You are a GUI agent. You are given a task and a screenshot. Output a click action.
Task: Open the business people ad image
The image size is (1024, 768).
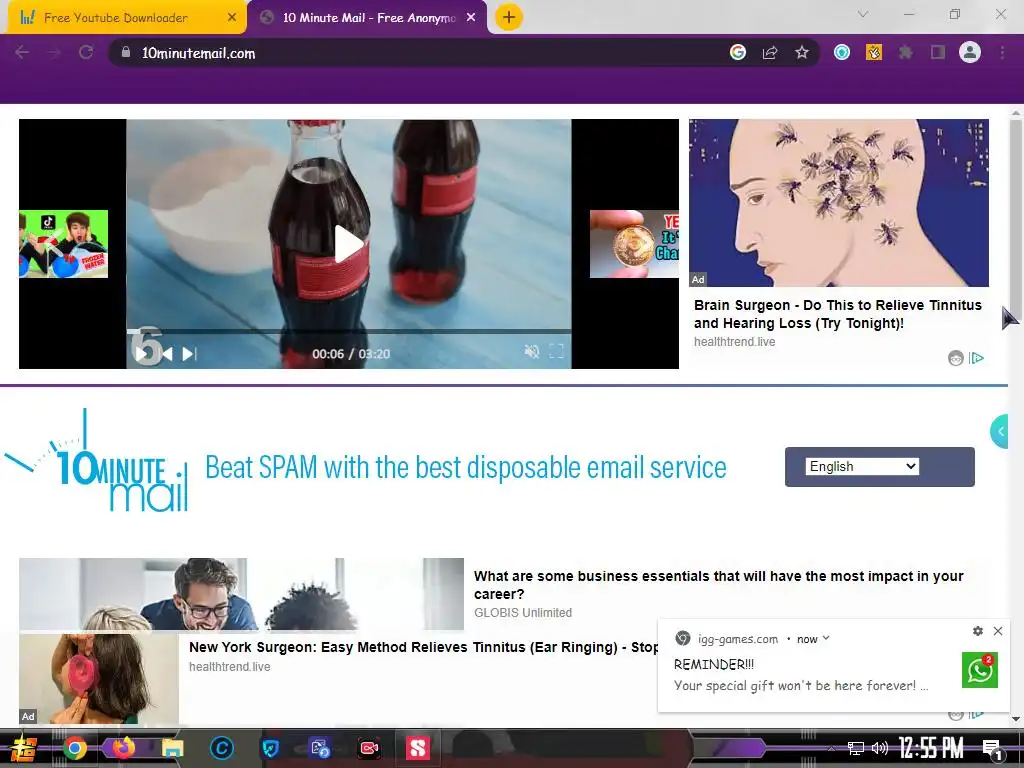[x=242, y=594]
